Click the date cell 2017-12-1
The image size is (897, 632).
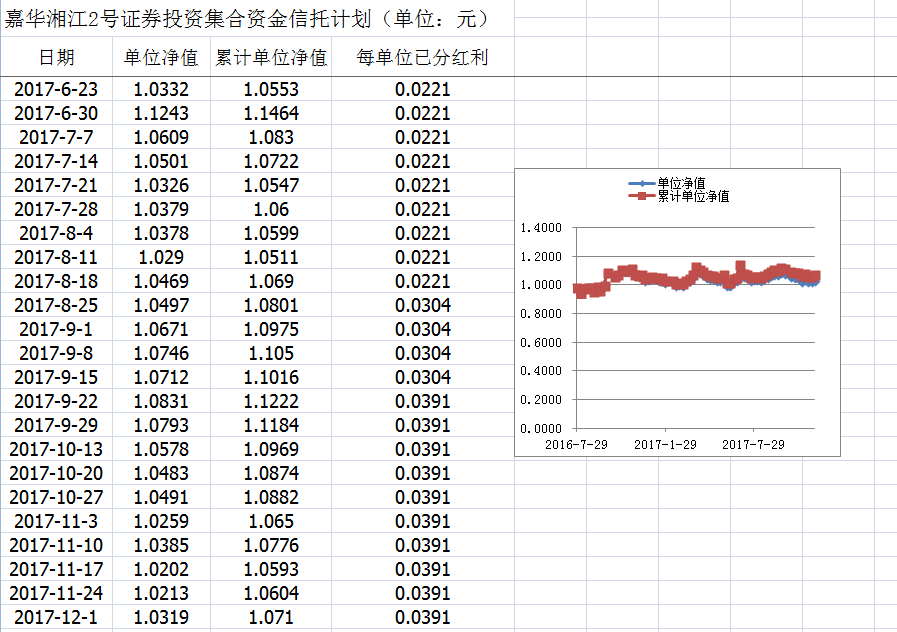[x=56, y=617]
